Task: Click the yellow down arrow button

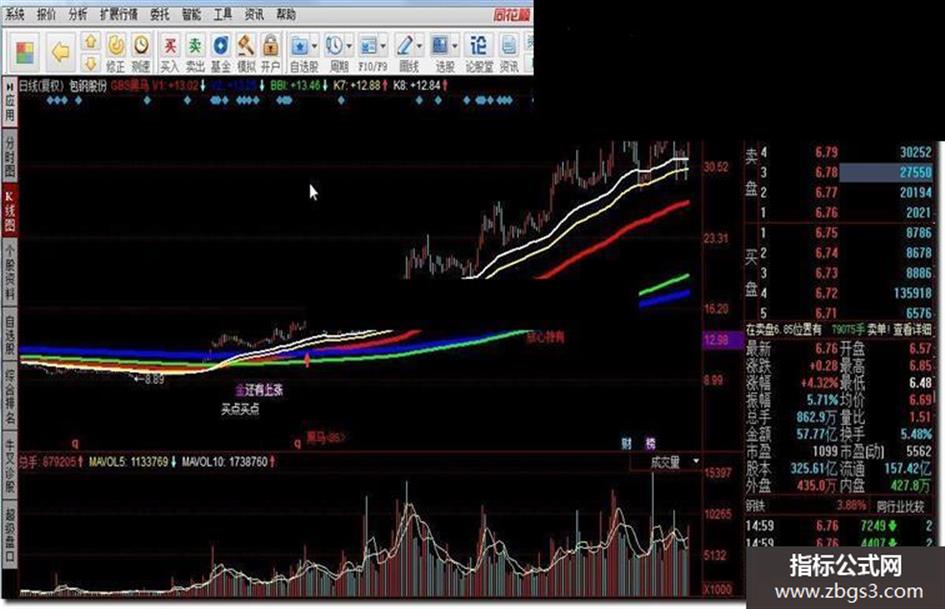Action: pos(90,63)
